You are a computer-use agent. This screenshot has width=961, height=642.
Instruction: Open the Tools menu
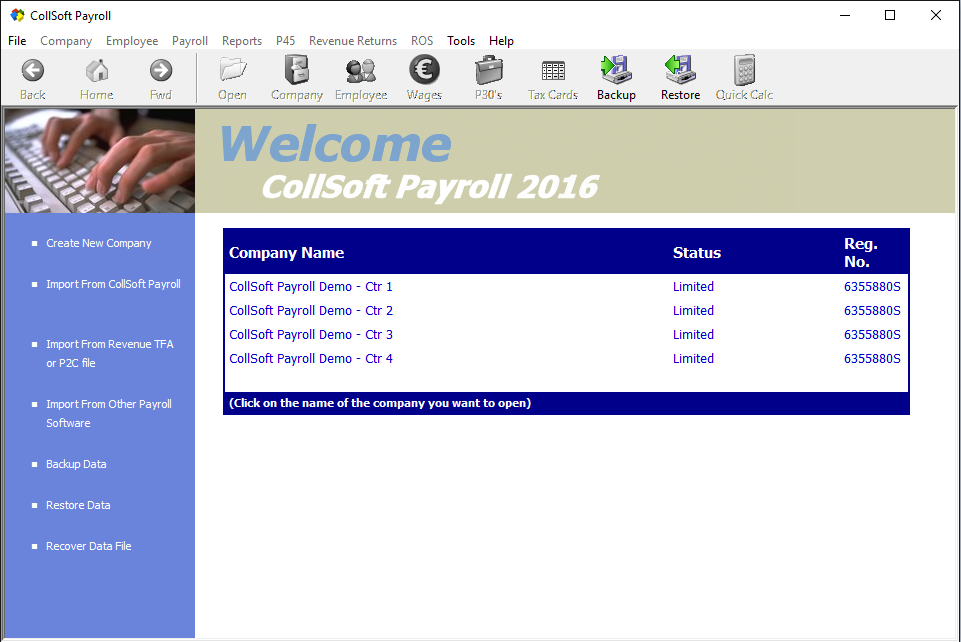pos(461,41)
